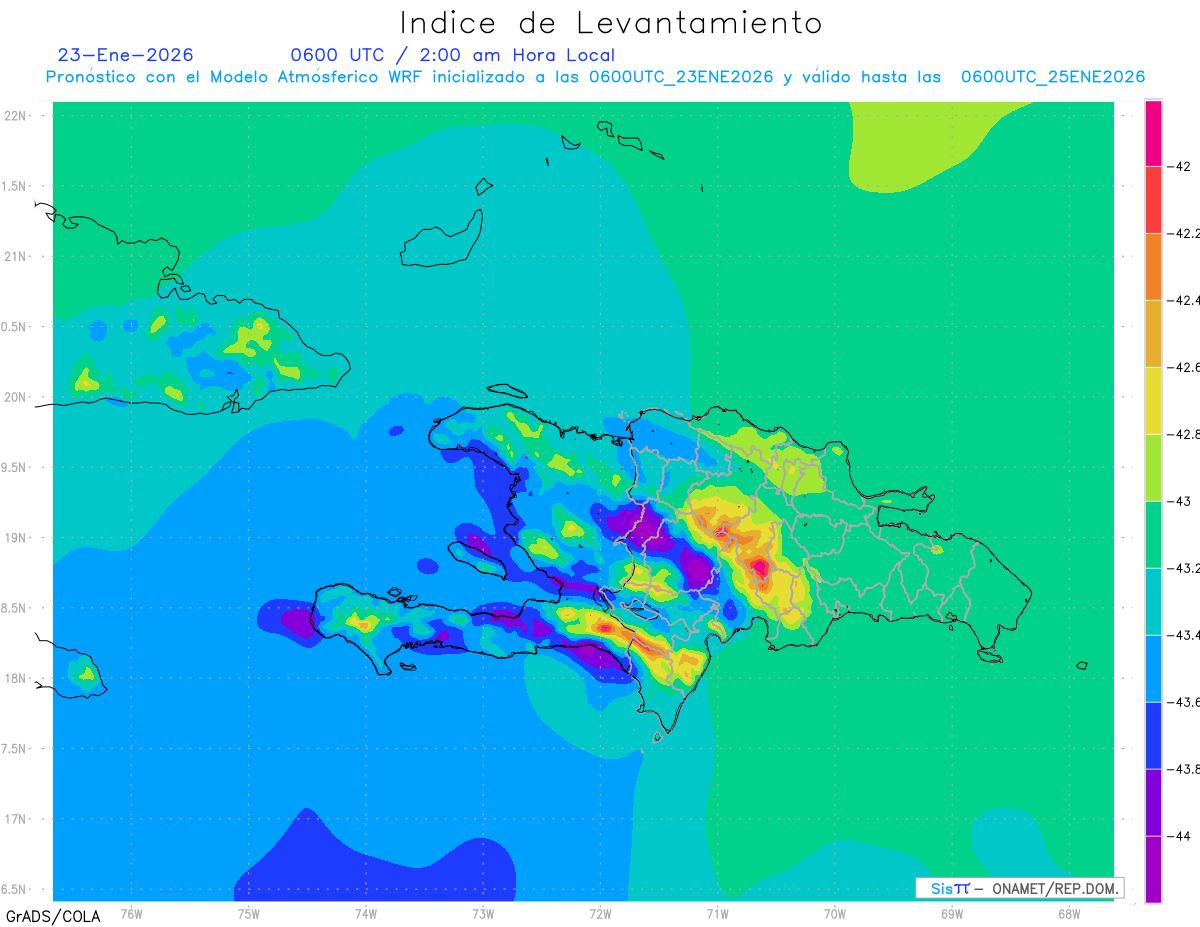
Task: Click the '76W' longitude label
Action: click(x=131, y=914)
